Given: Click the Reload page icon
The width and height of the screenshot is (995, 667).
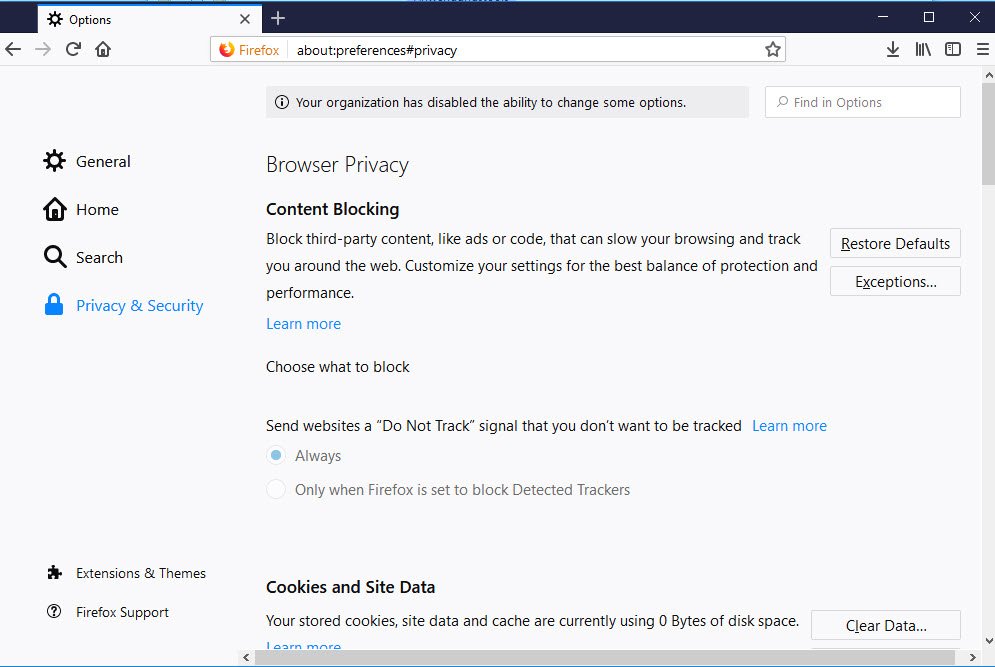Looking at the screenshot, I should [73, 49].
